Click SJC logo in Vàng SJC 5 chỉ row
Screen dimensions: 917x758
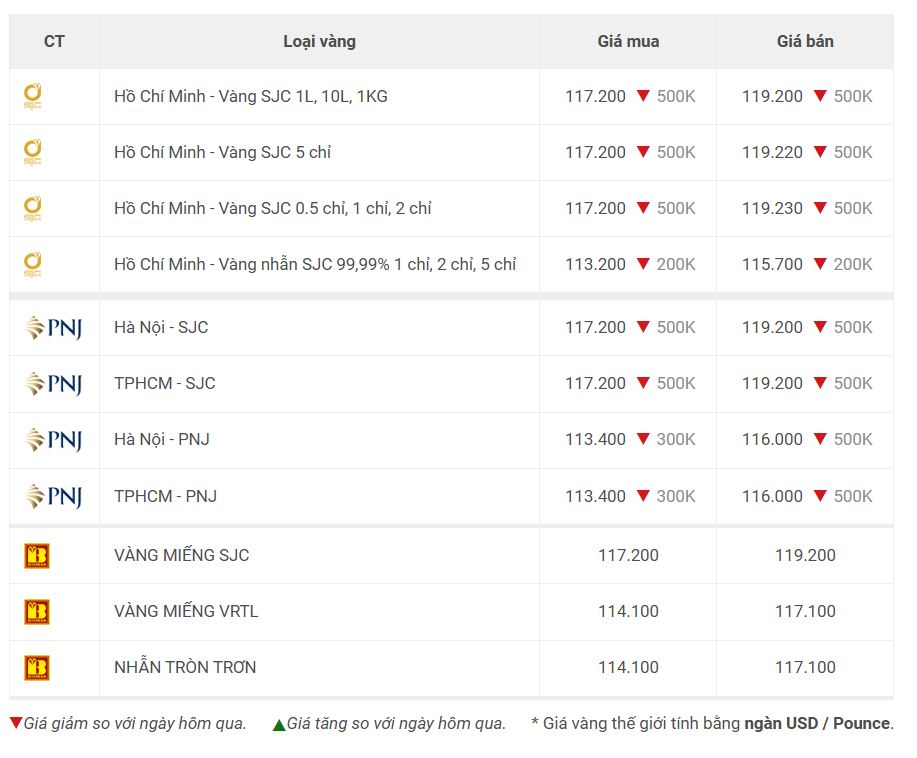tap(32, 153)
